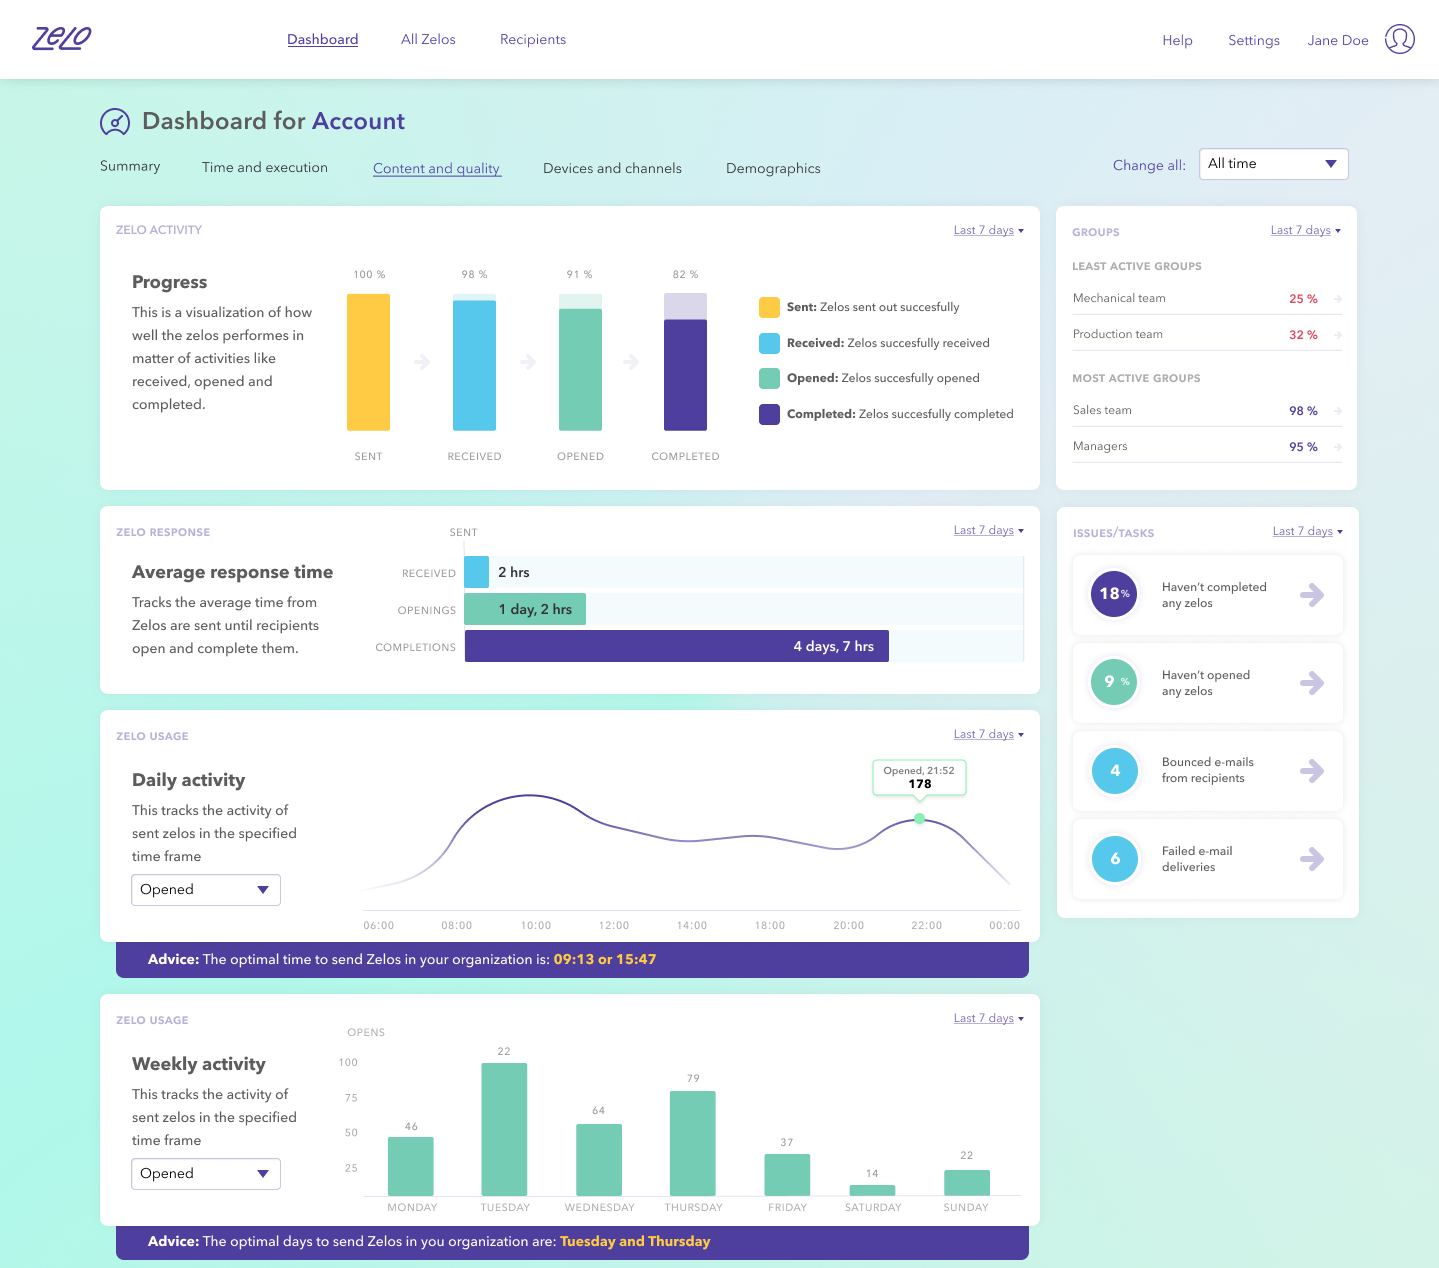
Task: Click the blue Received legend swatch
Action: pos(769,343)
